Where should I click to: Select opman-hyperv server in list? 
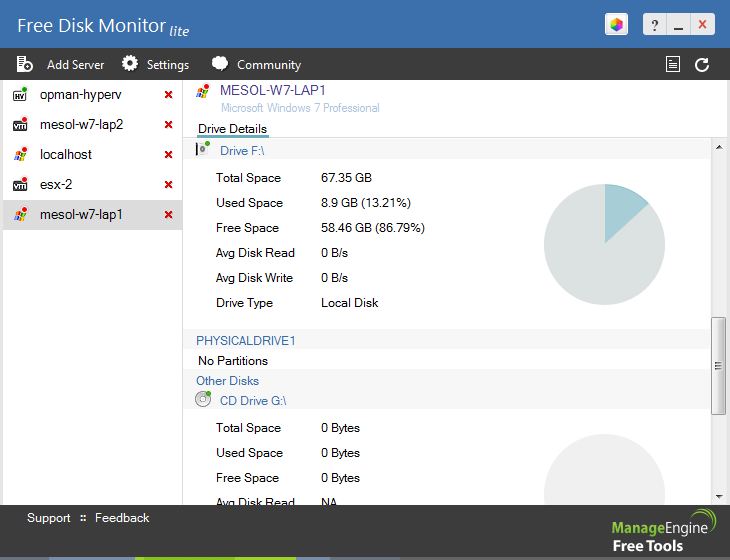92,94
